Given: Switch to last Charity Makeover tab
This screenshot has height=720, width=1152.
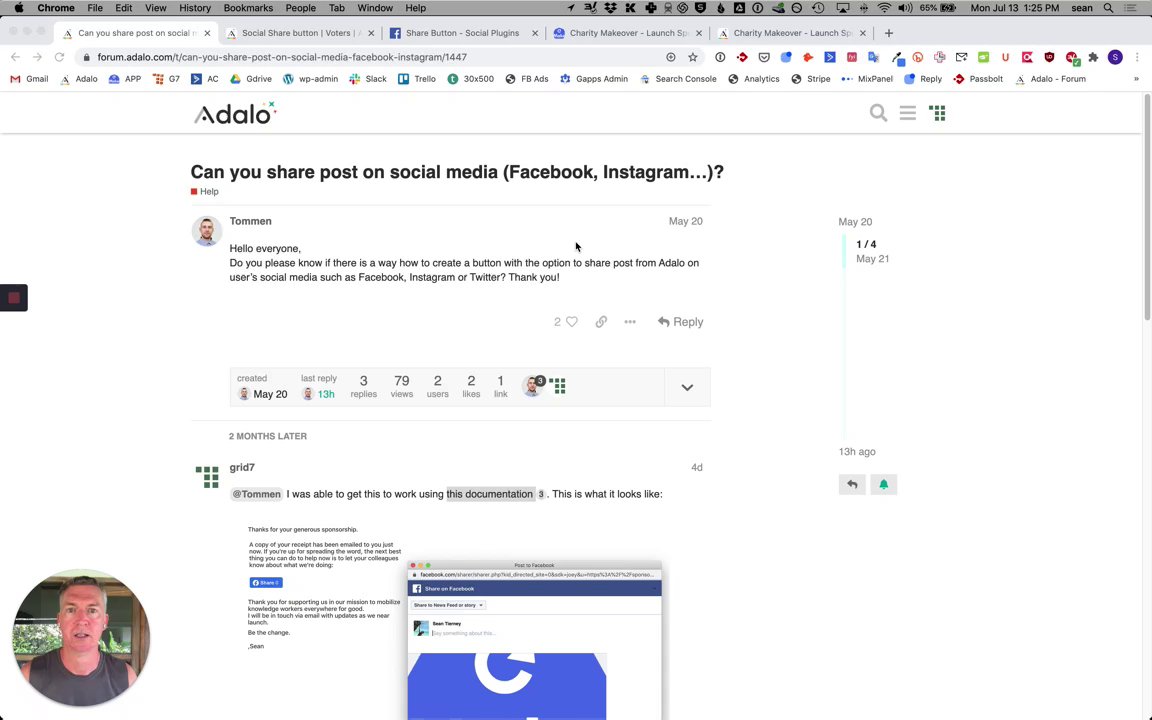Looking at the screenshot, I should [x=790, y=33].
